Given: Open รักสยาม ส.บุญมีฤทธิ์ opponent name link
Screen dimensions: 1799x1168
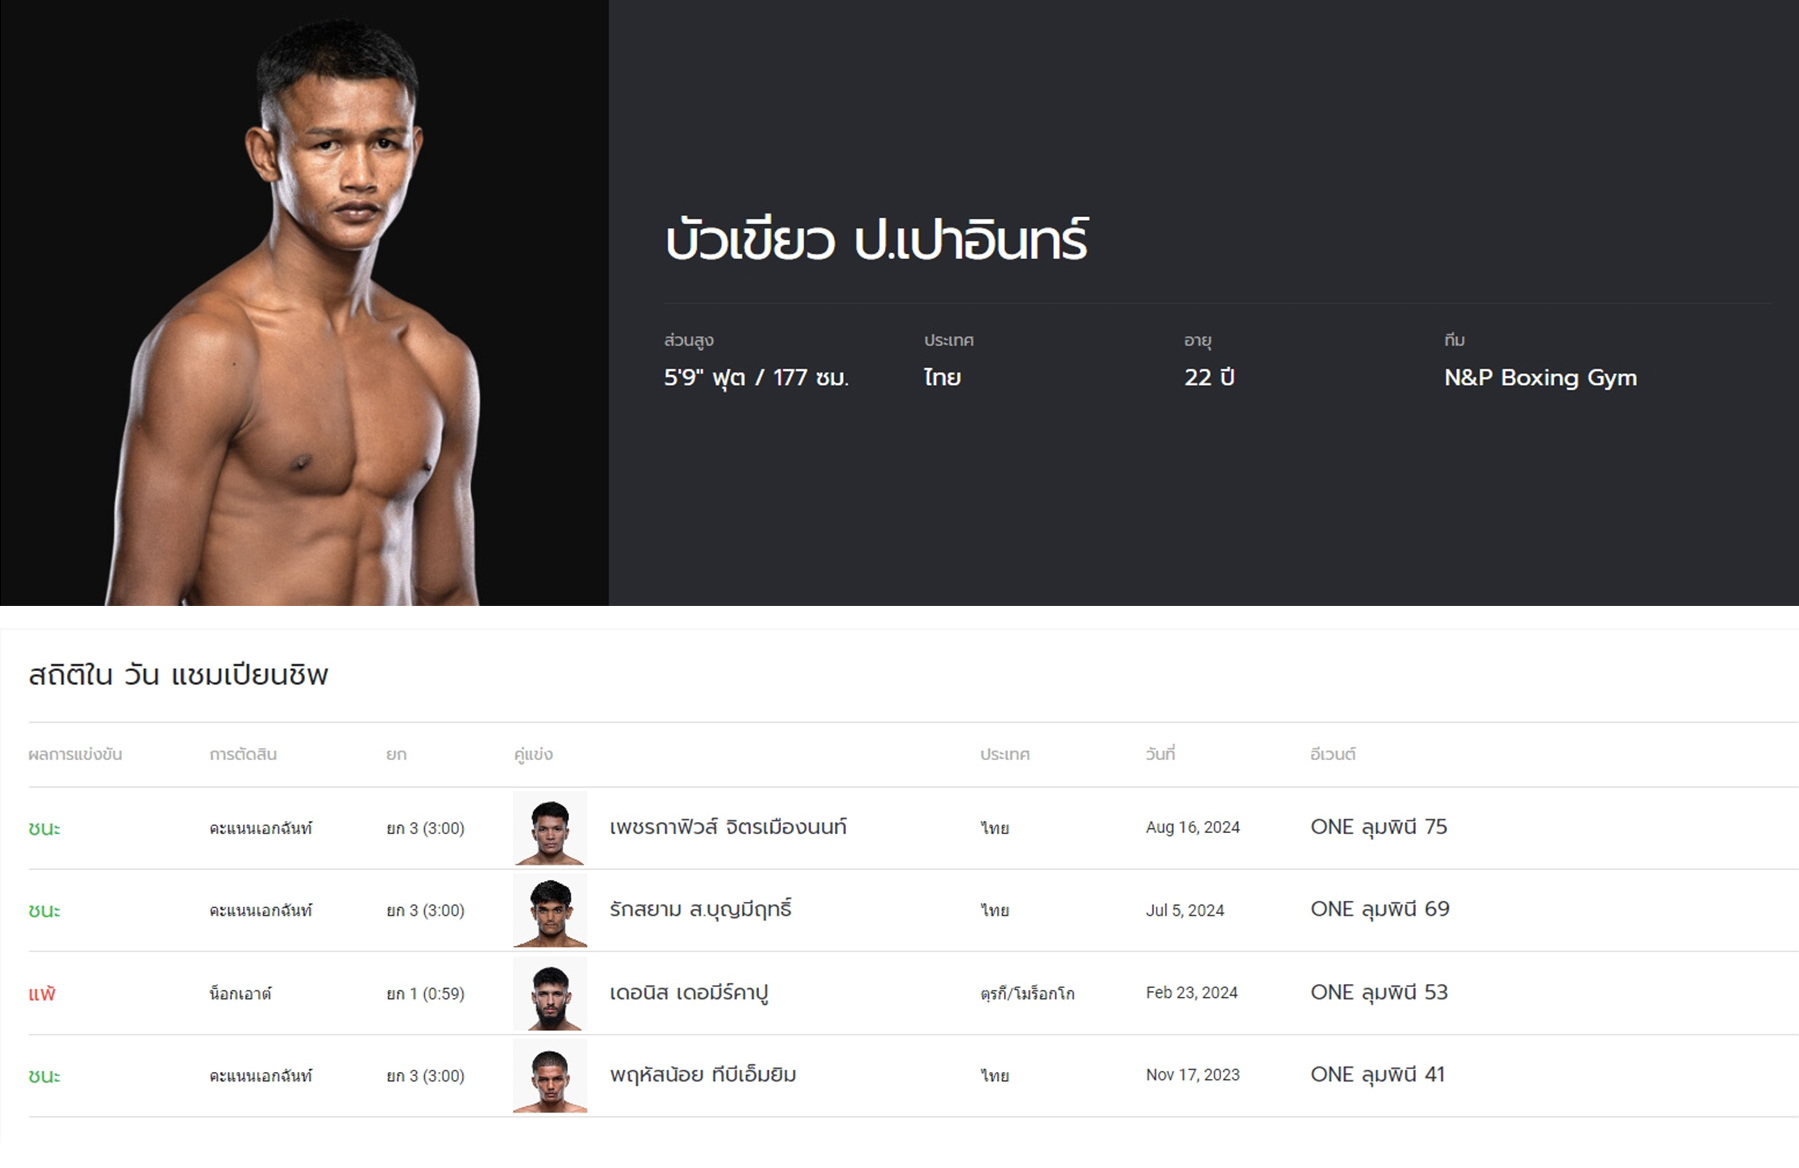Looking at the screenshot, I should (x=700, y=909).
